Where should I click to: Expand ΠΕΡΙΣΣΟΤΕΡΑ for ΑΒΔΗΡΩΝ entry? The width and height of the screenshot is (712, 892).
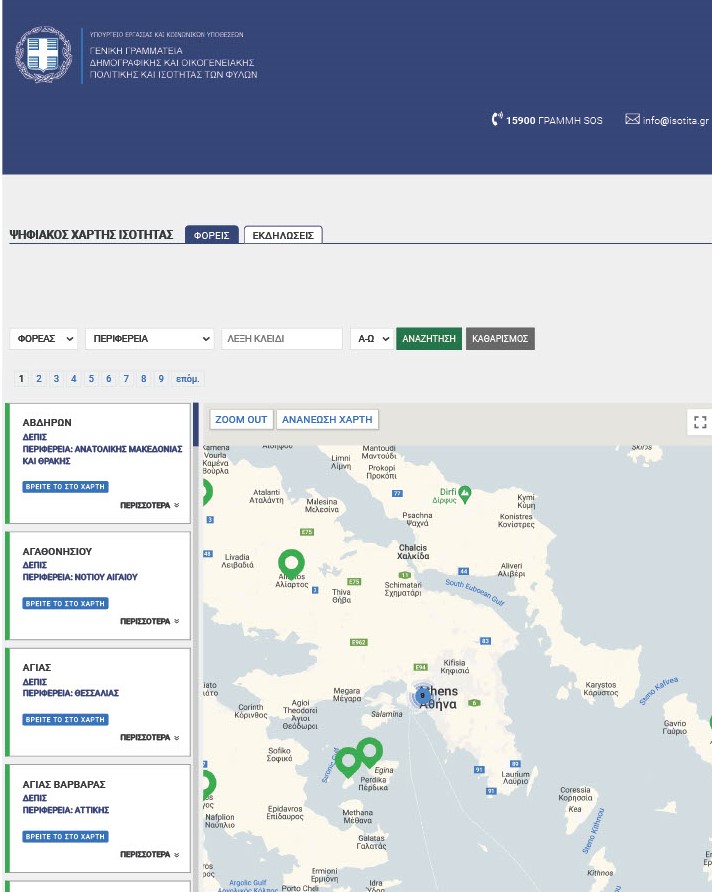pyautogui.click(x=150, y=505)
